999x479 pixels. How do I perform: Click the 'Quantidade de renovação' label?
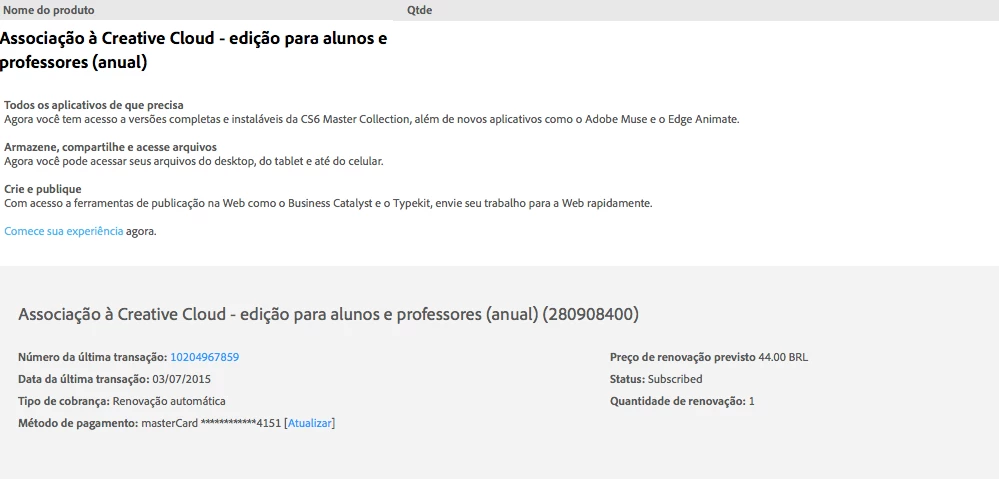coord(678,401)
